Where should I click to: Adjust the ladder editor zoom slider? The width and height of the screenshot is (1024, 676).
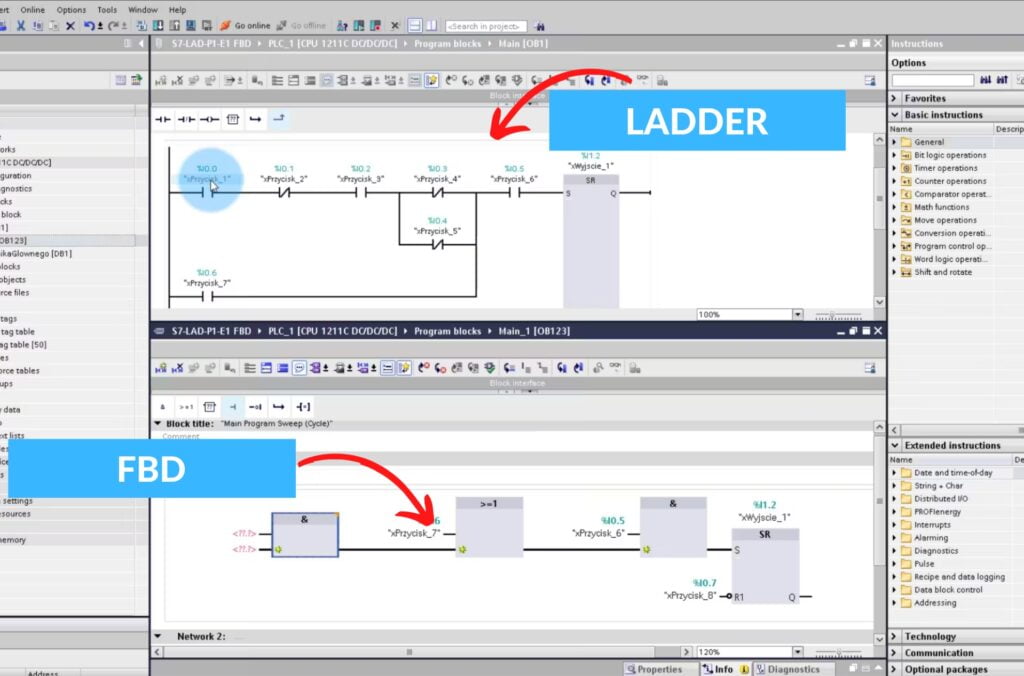(830, 314)
